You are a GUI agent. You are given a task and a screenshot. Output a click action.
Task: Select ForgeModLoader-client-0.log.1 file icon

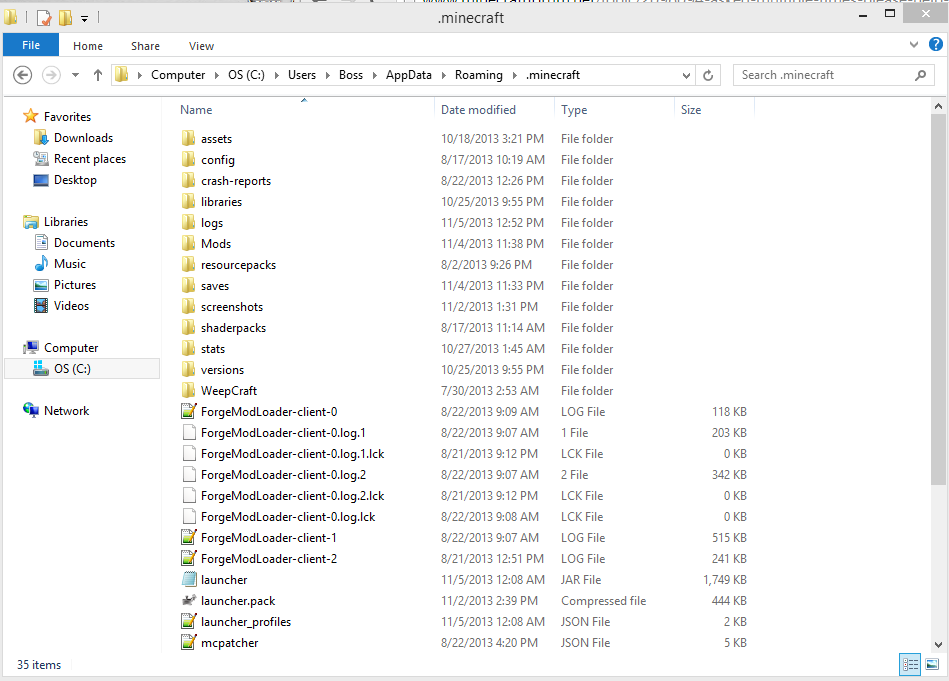(189, 433)
